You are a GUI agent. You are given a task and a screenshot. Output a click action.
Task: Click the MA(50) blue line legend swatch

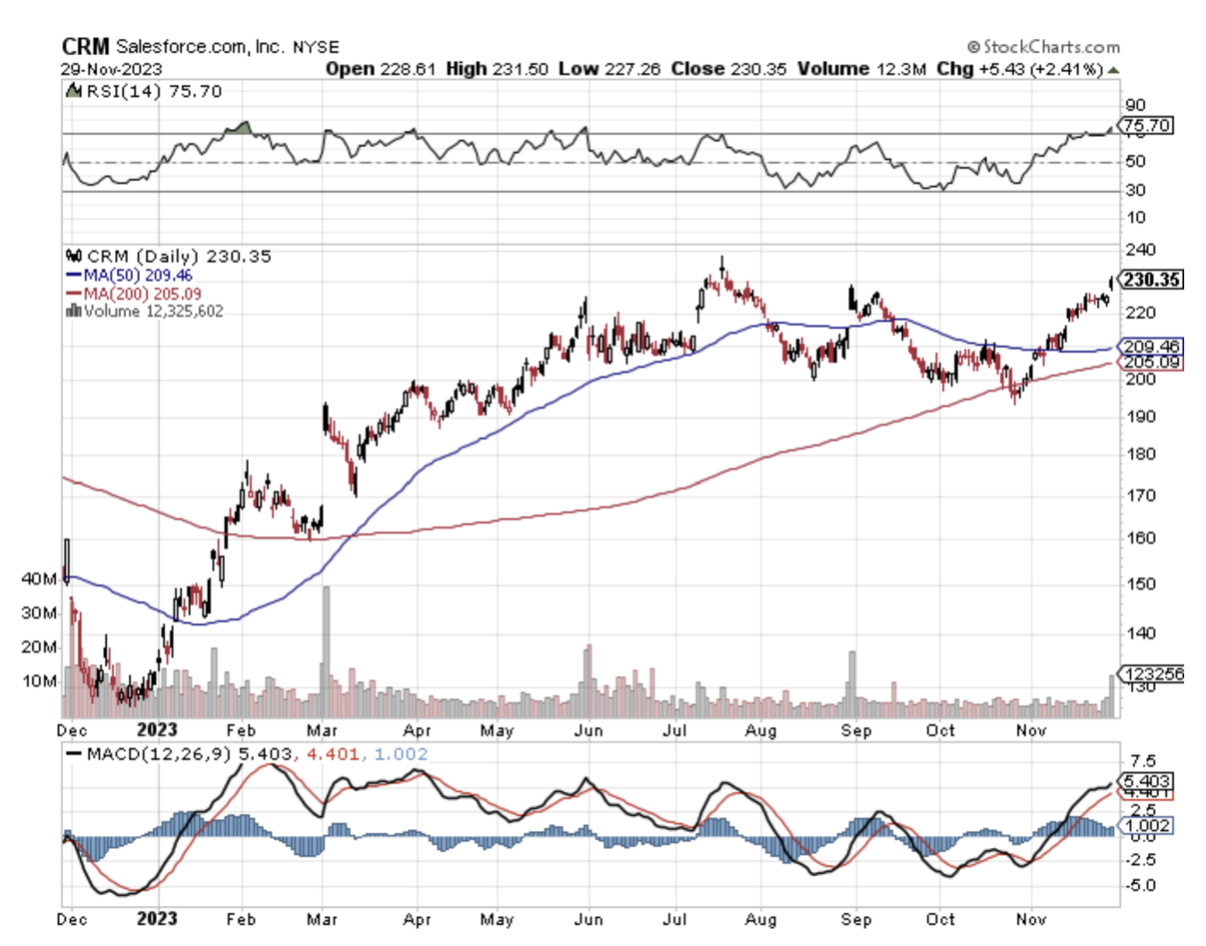tap(73, 275)
